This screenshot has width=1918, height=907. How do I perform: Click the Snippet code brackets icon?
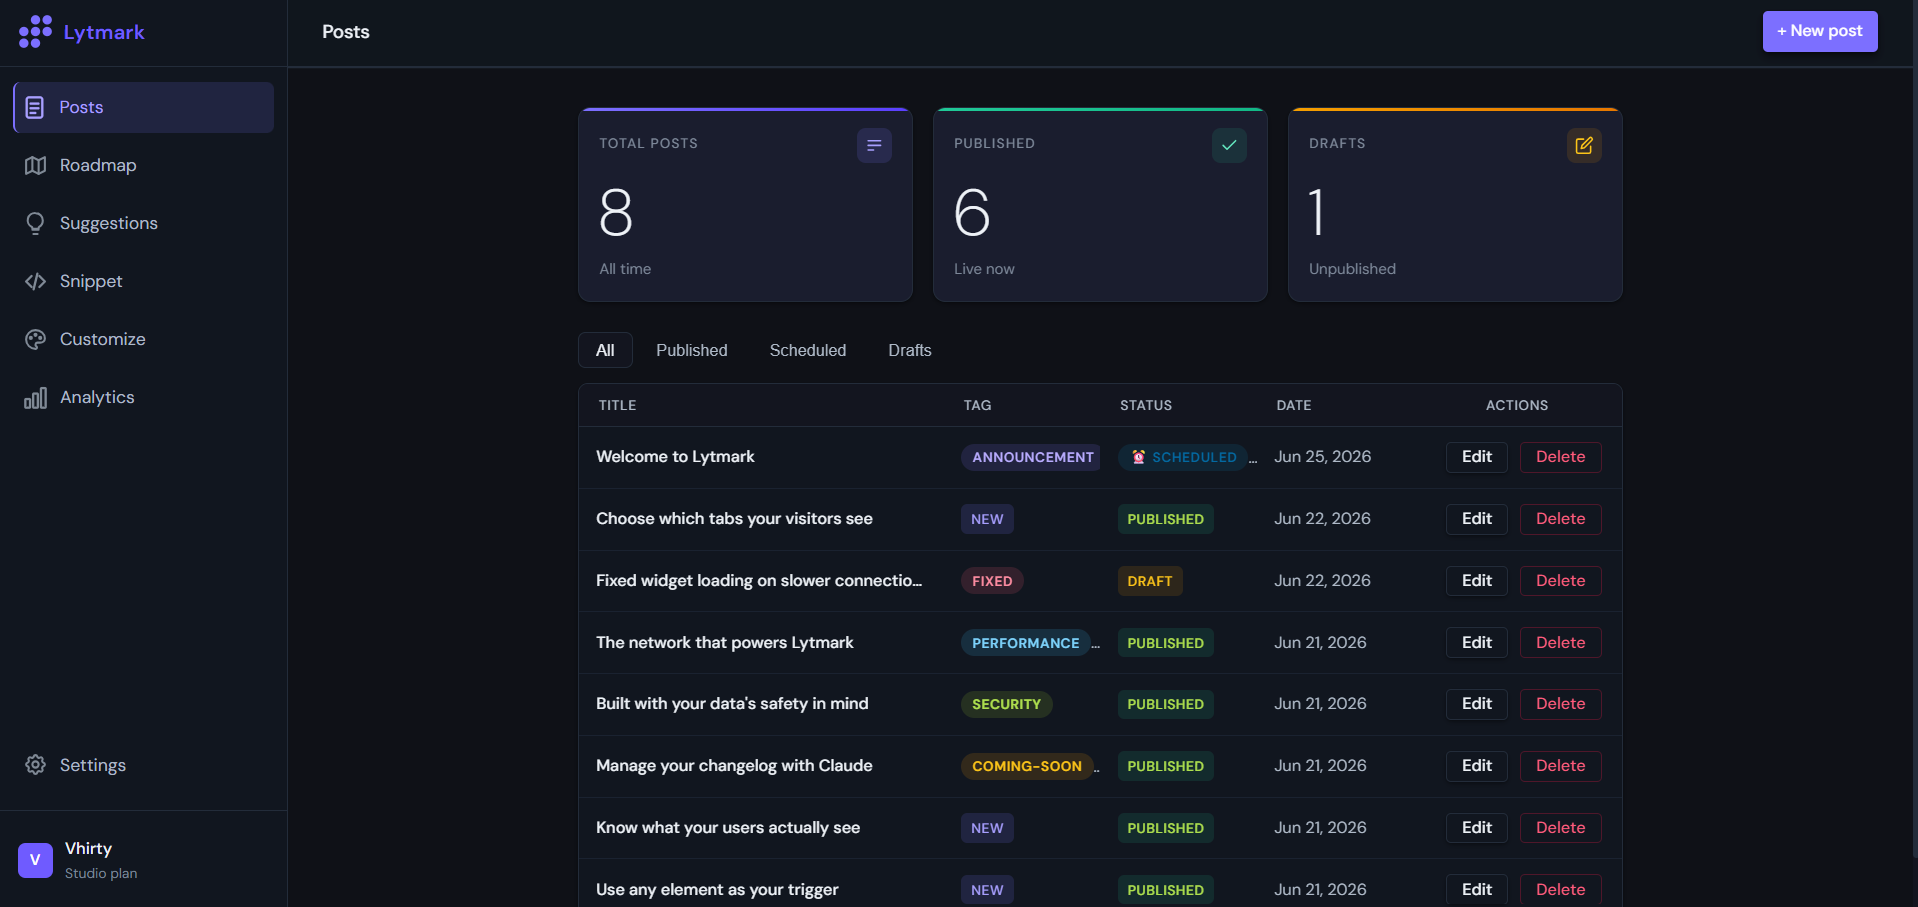(35, 281)
